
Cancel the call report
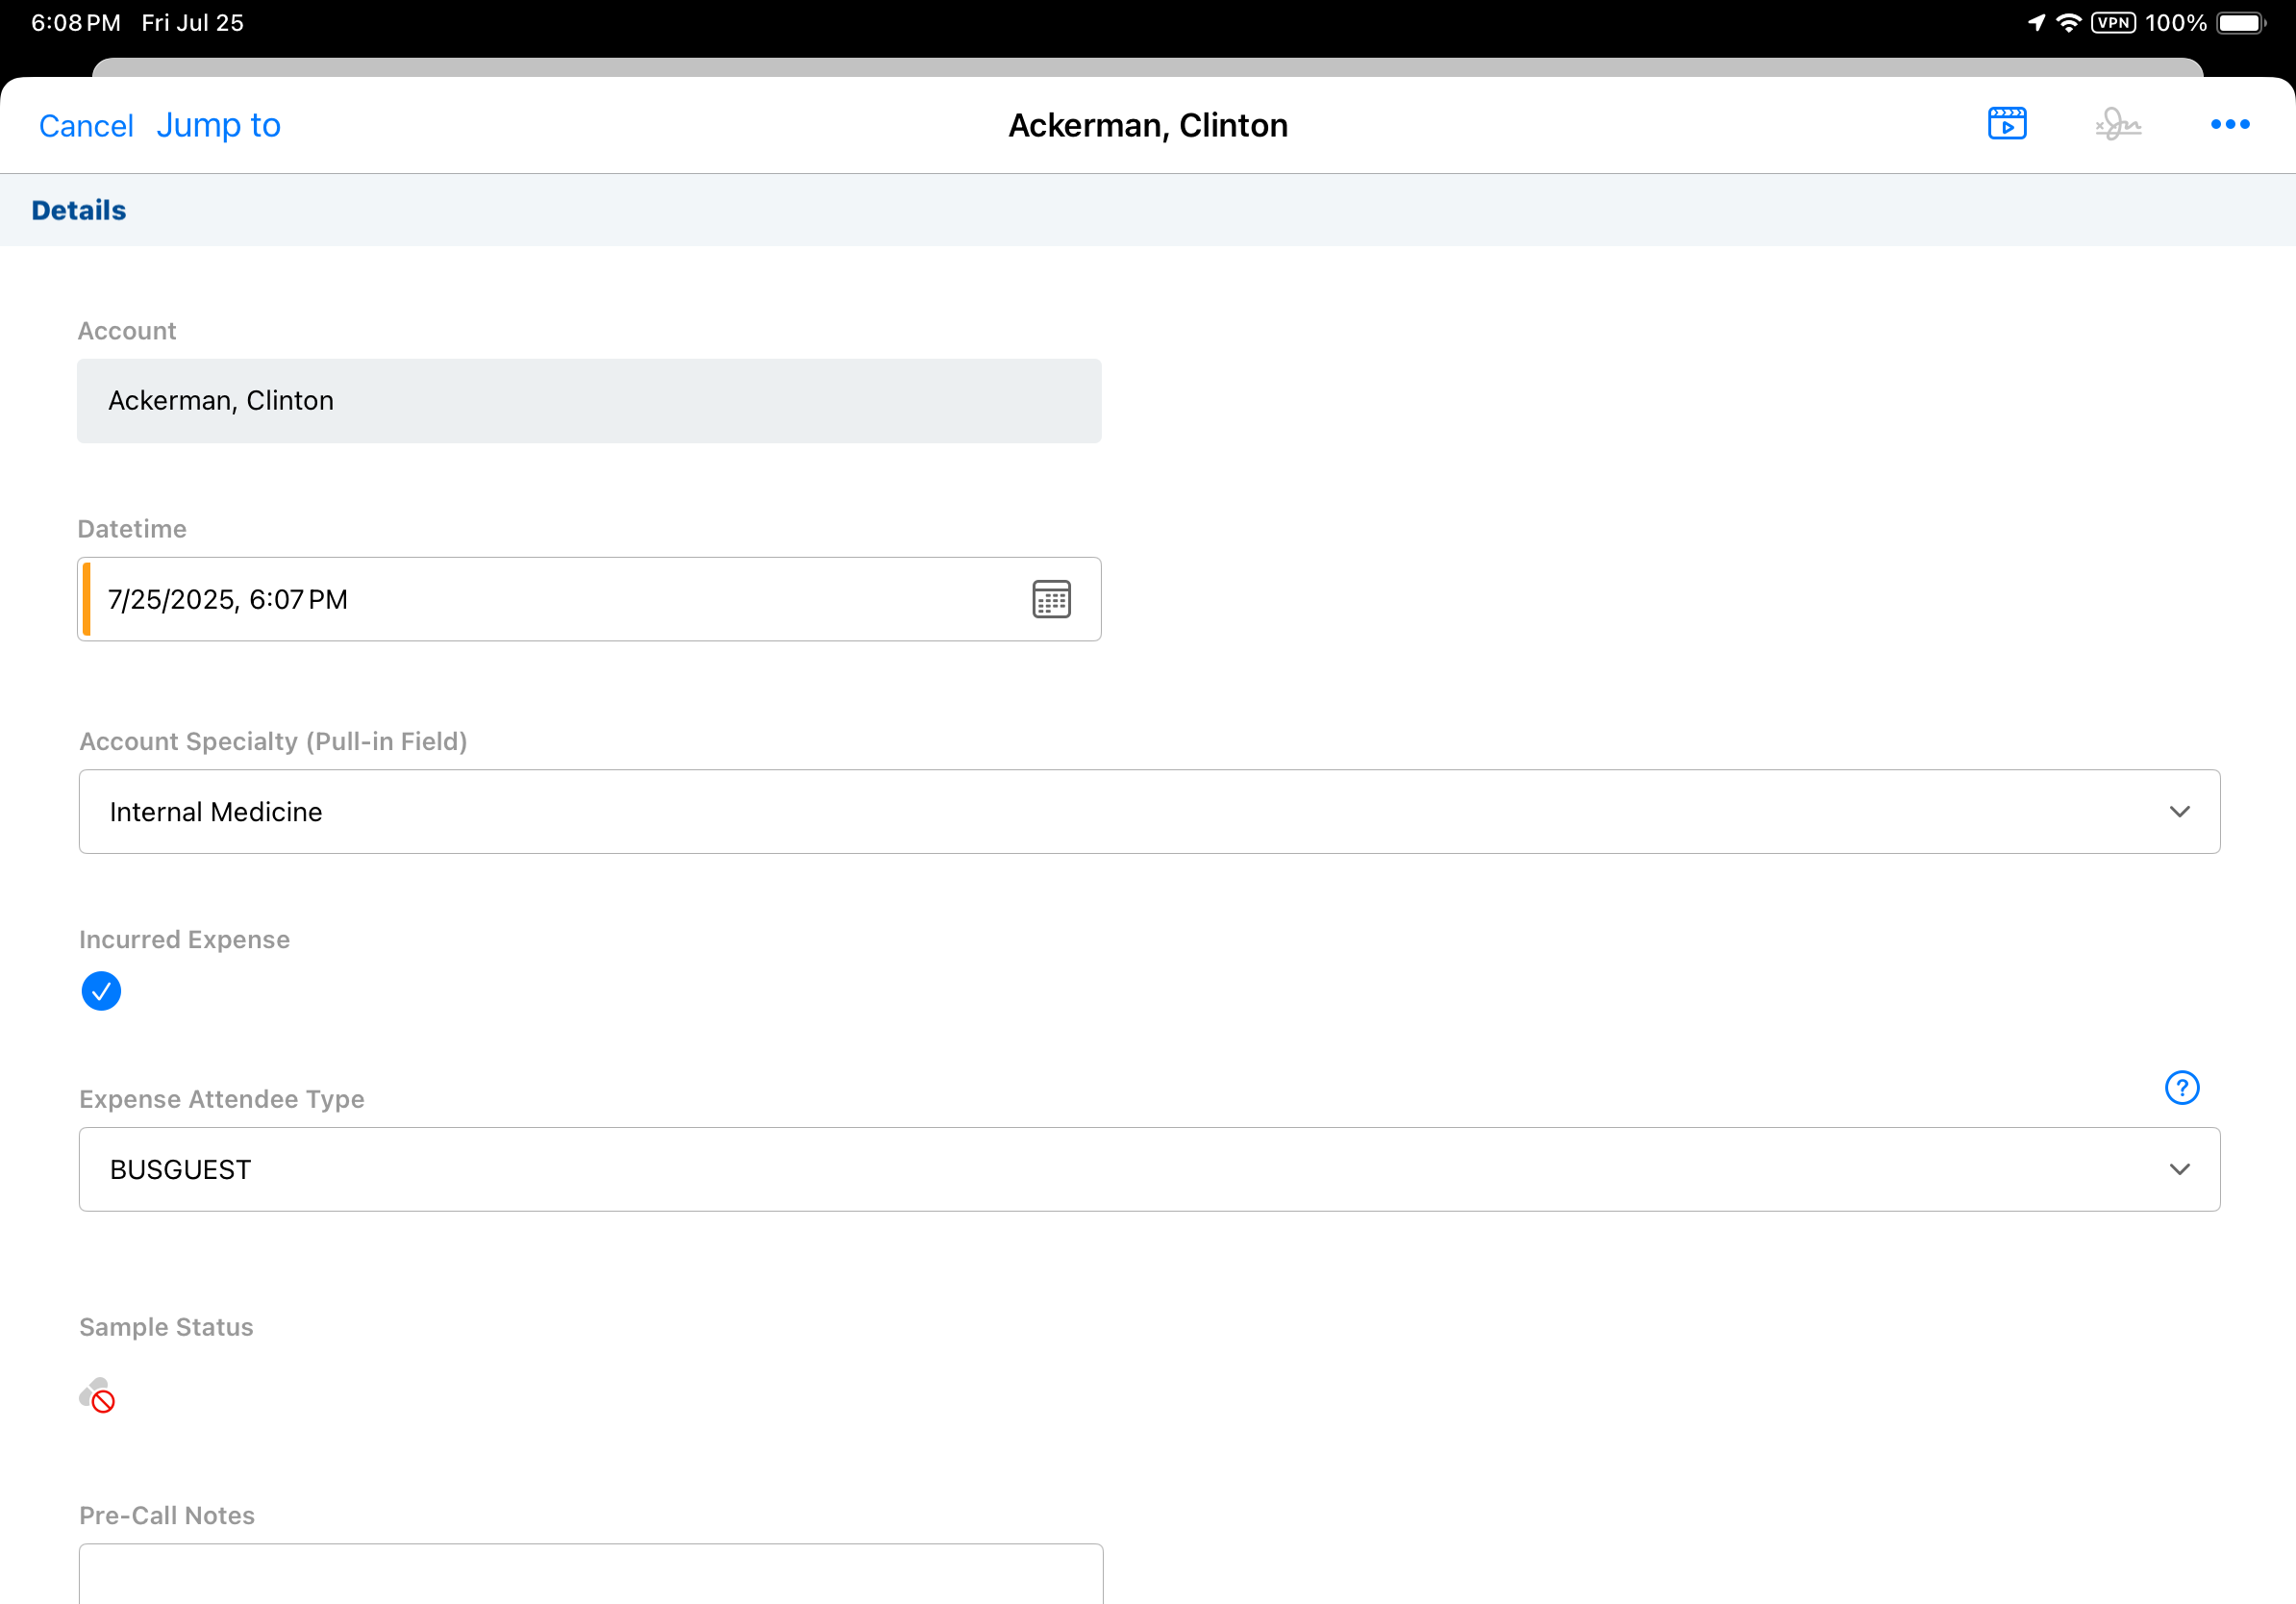click(86, 126)
